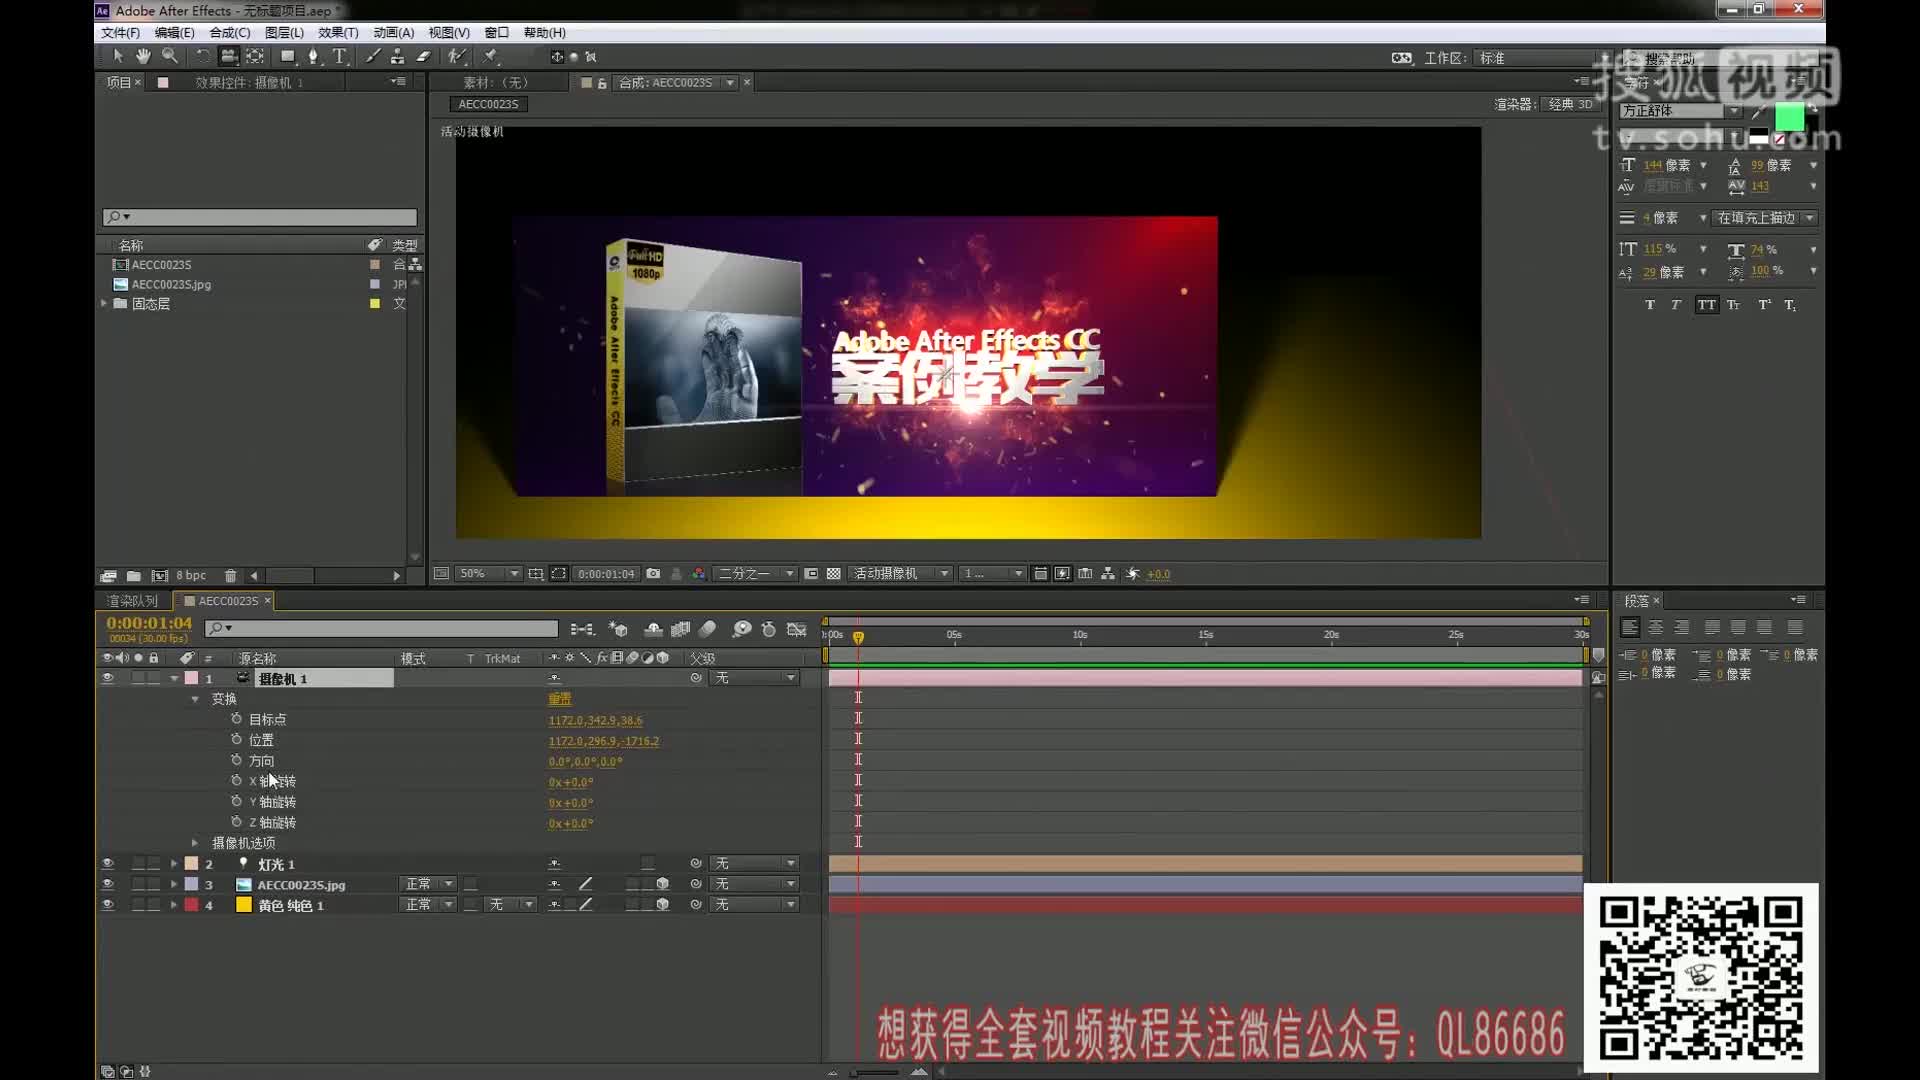Toggle 3D layer switch for AECC0023S.jpg

click(662, 884)
